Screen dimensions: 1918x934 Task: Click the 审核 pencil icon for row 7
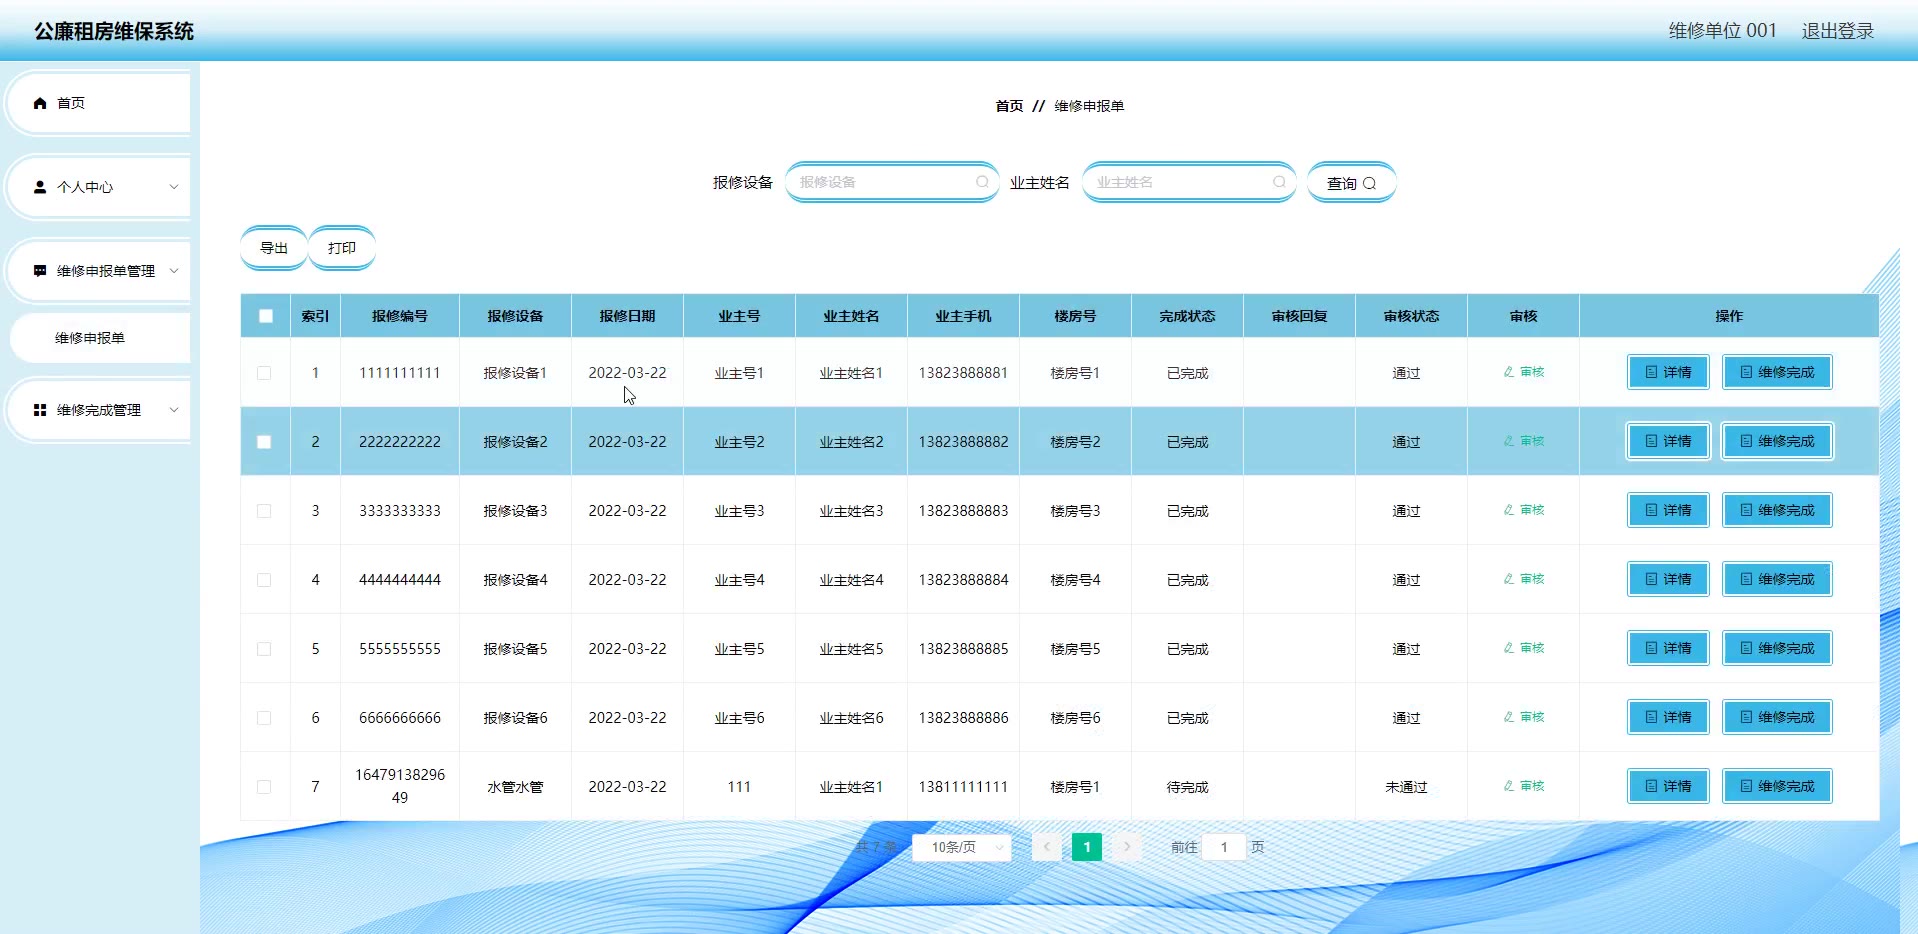click(x=1509, y=786)
